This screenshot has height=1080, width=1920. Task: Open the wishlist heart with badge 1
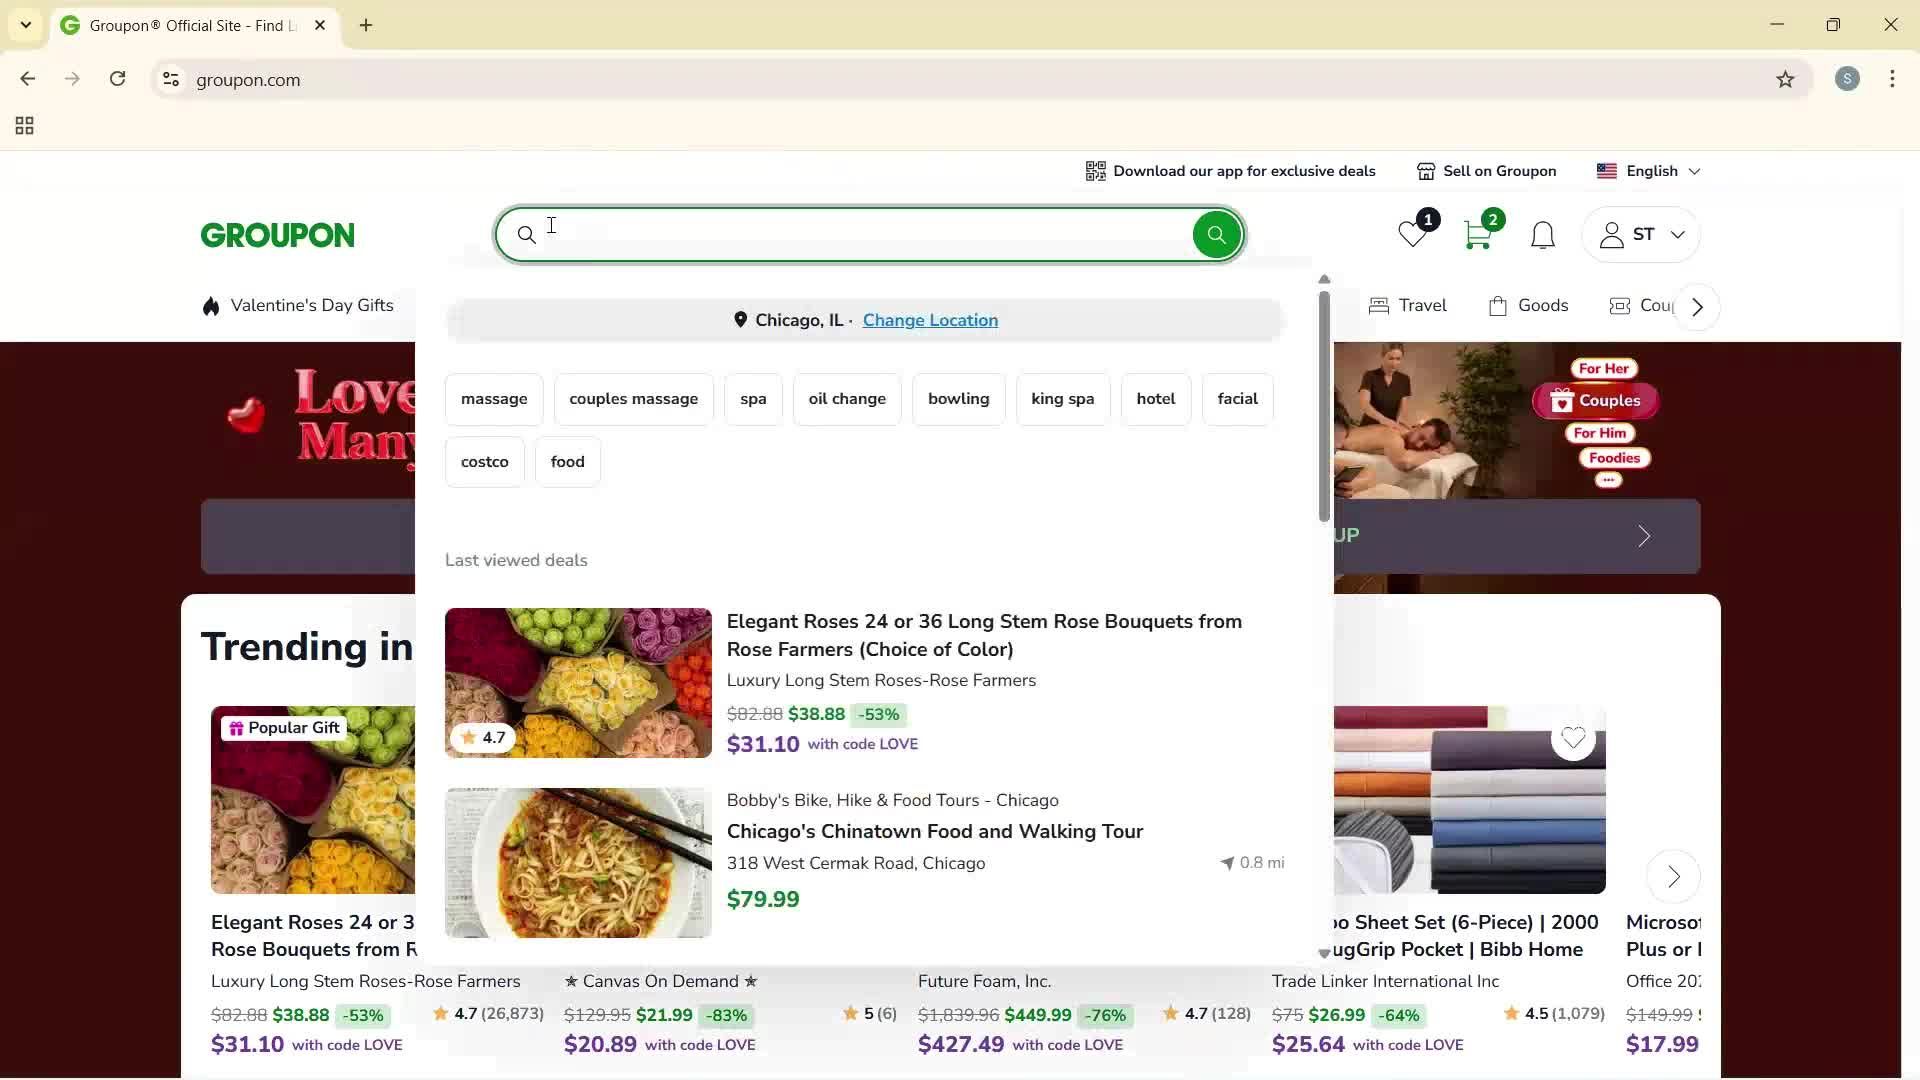(1411, 236)
